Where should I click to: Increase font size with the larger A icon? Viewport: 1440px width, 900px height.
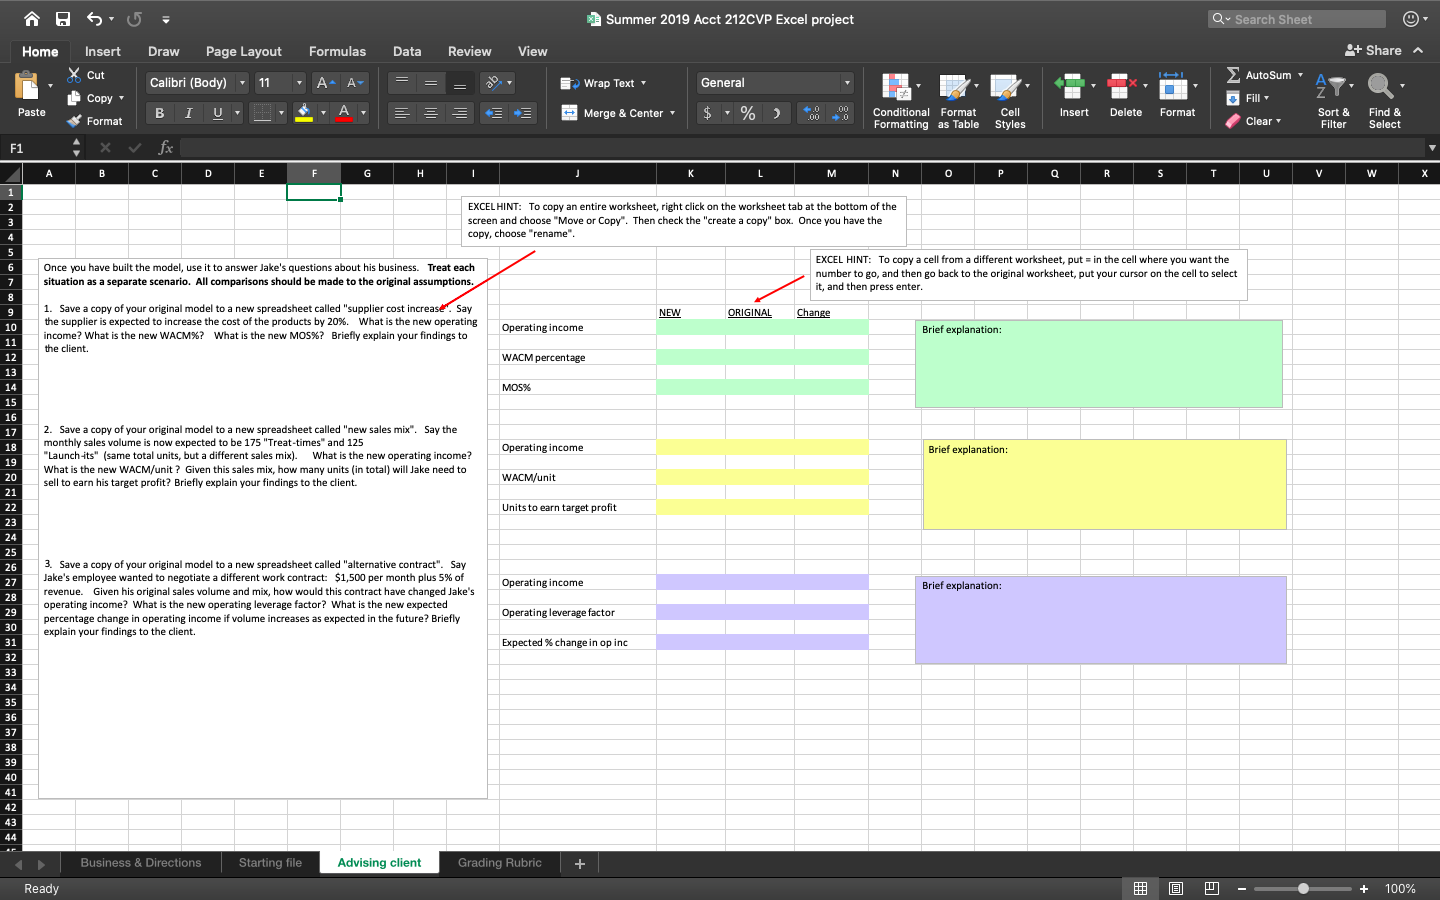325,83
